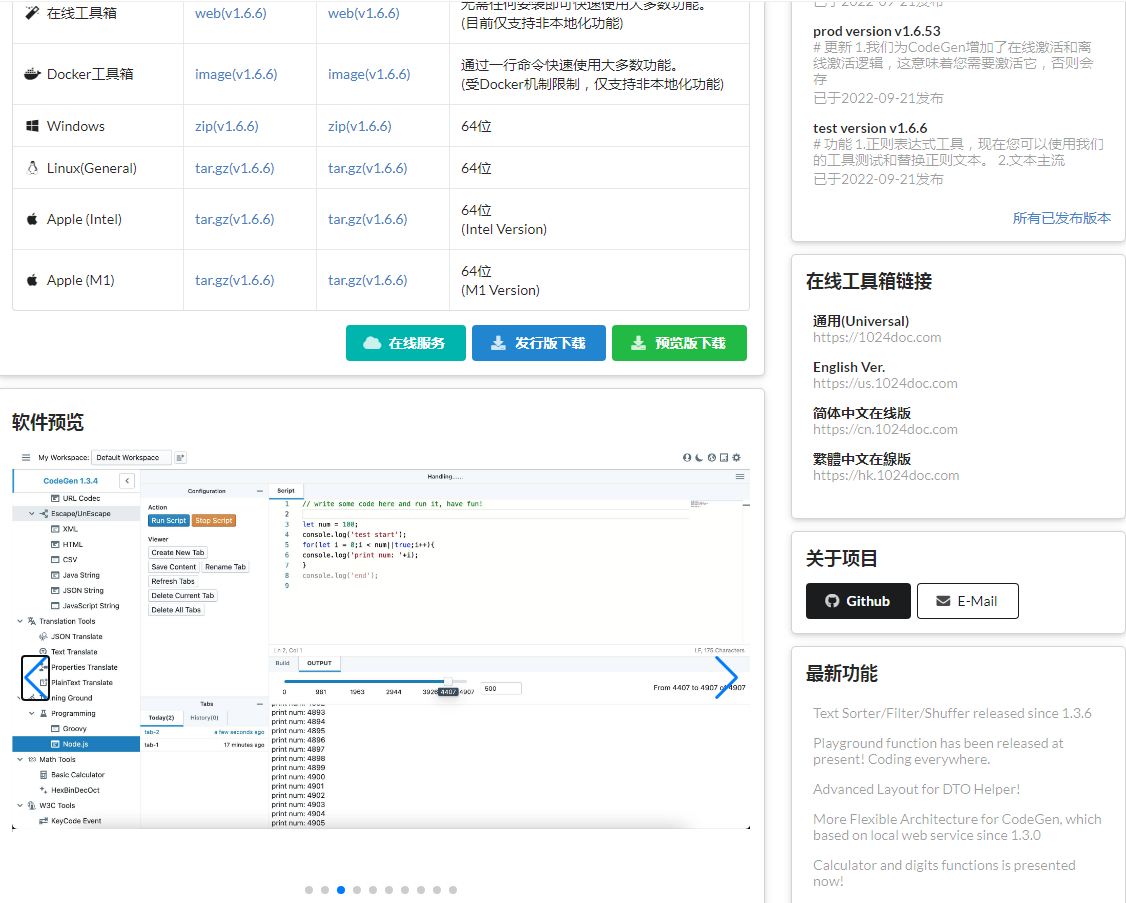Screen dimensions: 1126x903
Task: Click the first tar.gz(v1.6.6) link in Linux row
Action: (x=235, y=168)
